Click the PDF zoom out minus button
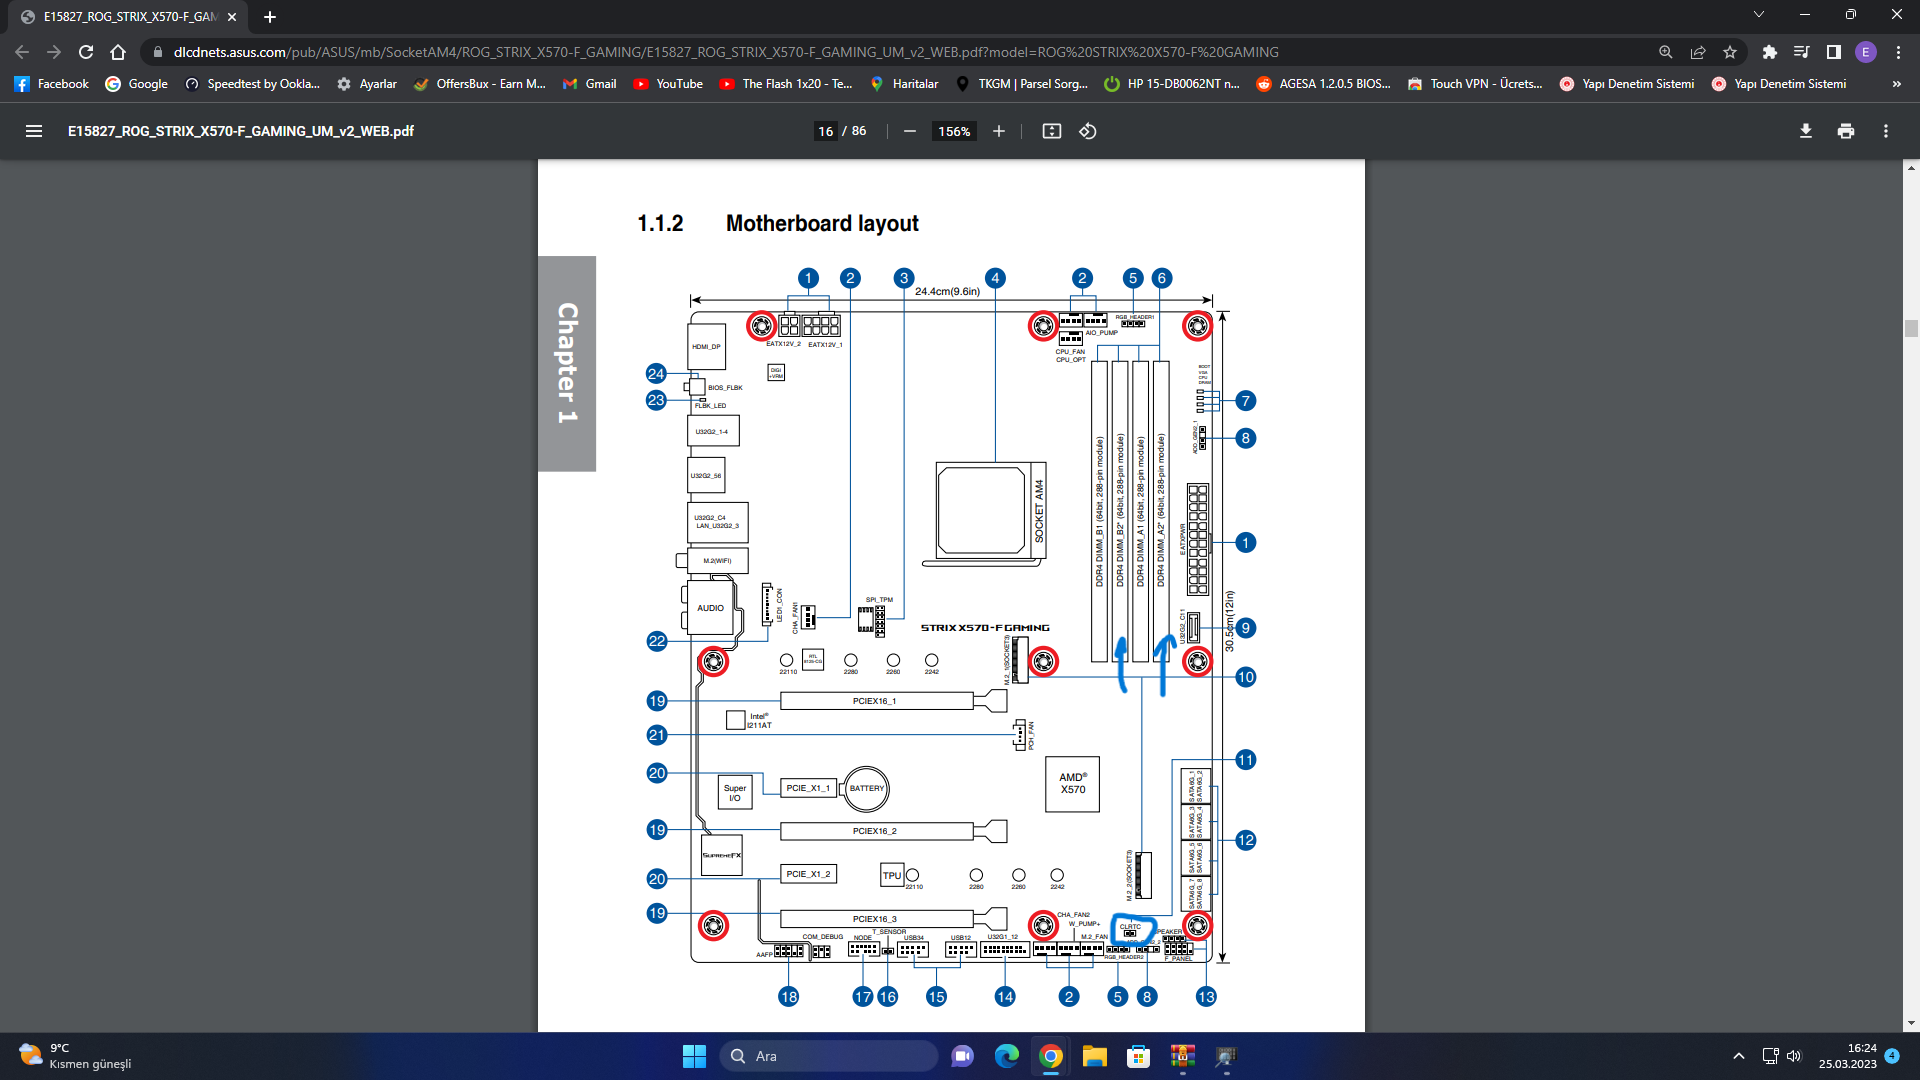The width and height of the screenshot is (1920, 1080). click(x=909, y=131)
